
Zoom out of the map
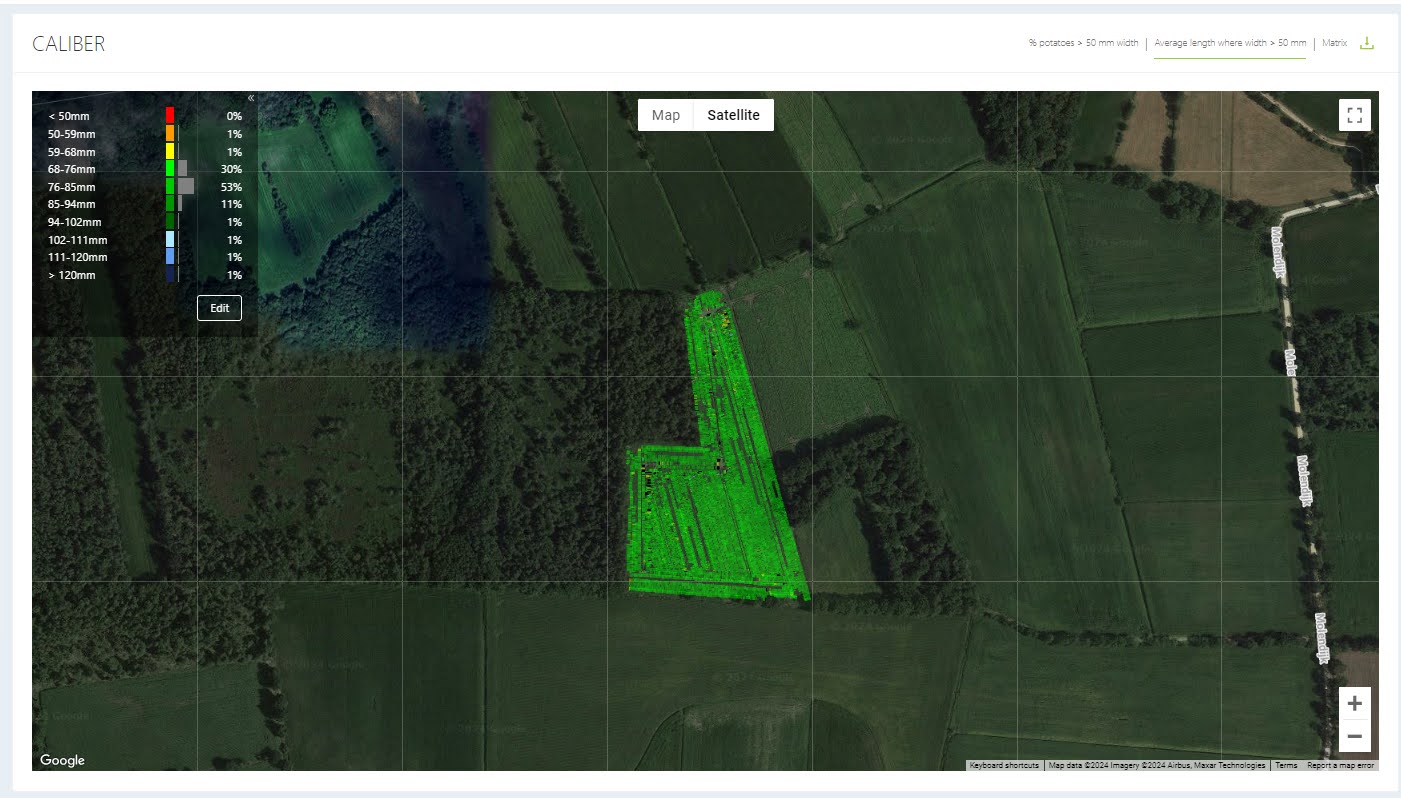pyautogui.click(x=1354, y=737)
